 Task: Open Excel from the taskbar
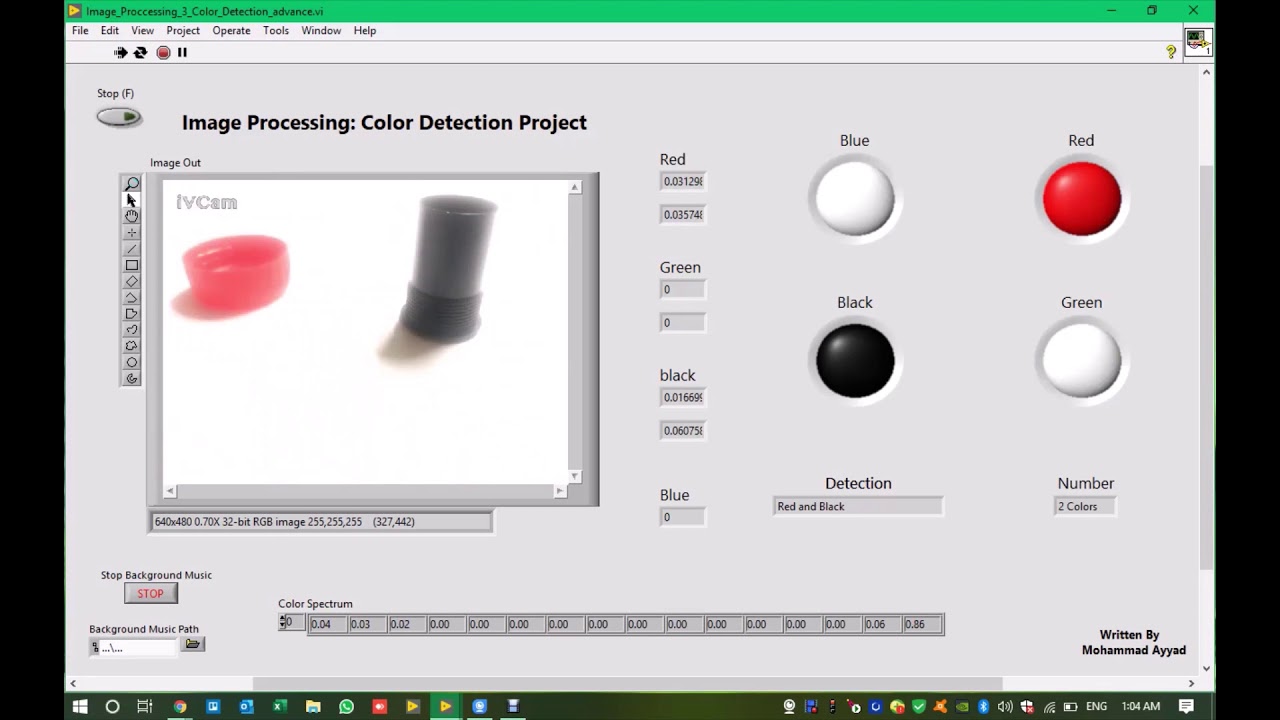(x=279, y=706)
